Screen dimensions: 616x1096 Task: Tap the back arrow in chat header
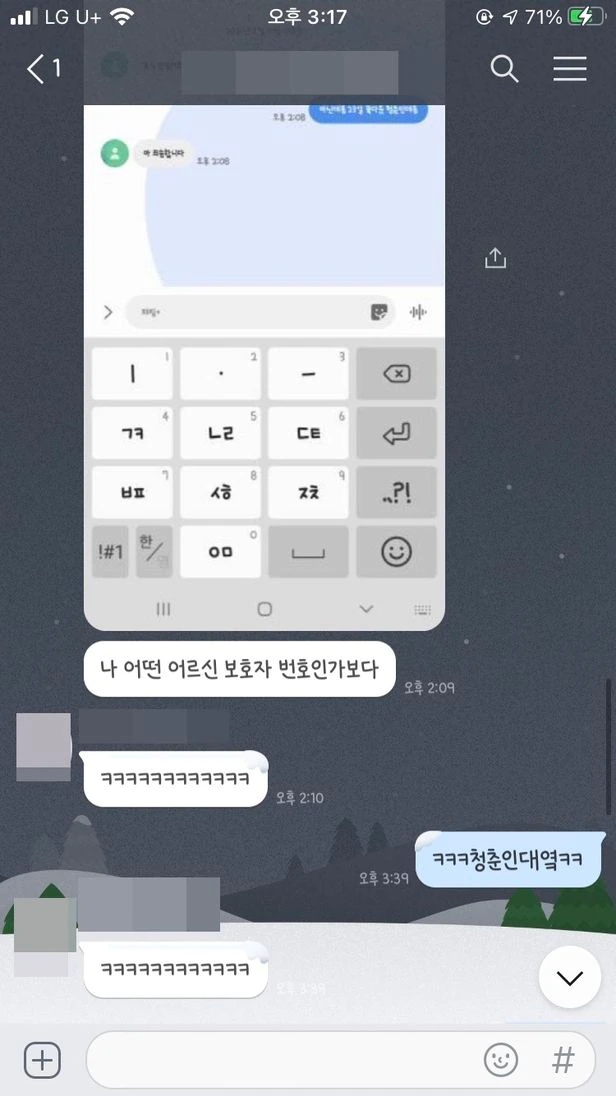point(35,68)
